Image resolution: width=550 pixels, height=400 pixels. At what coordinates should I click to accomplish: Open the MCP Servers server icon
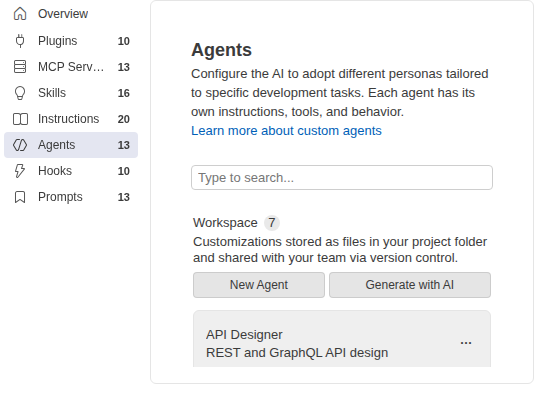(x=20, y=67)
